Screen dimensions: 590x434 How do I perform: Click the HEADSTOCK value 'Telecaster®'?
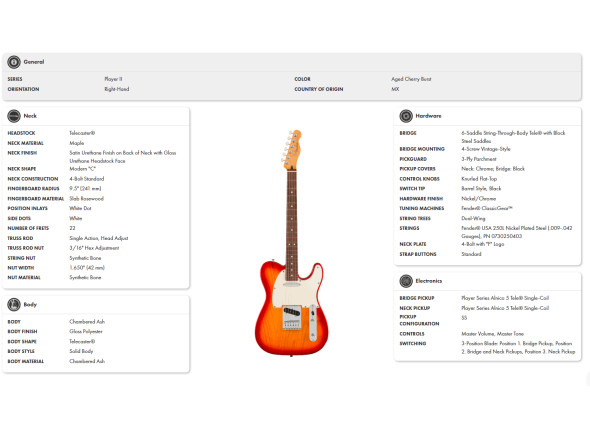[x=82, y=133]
